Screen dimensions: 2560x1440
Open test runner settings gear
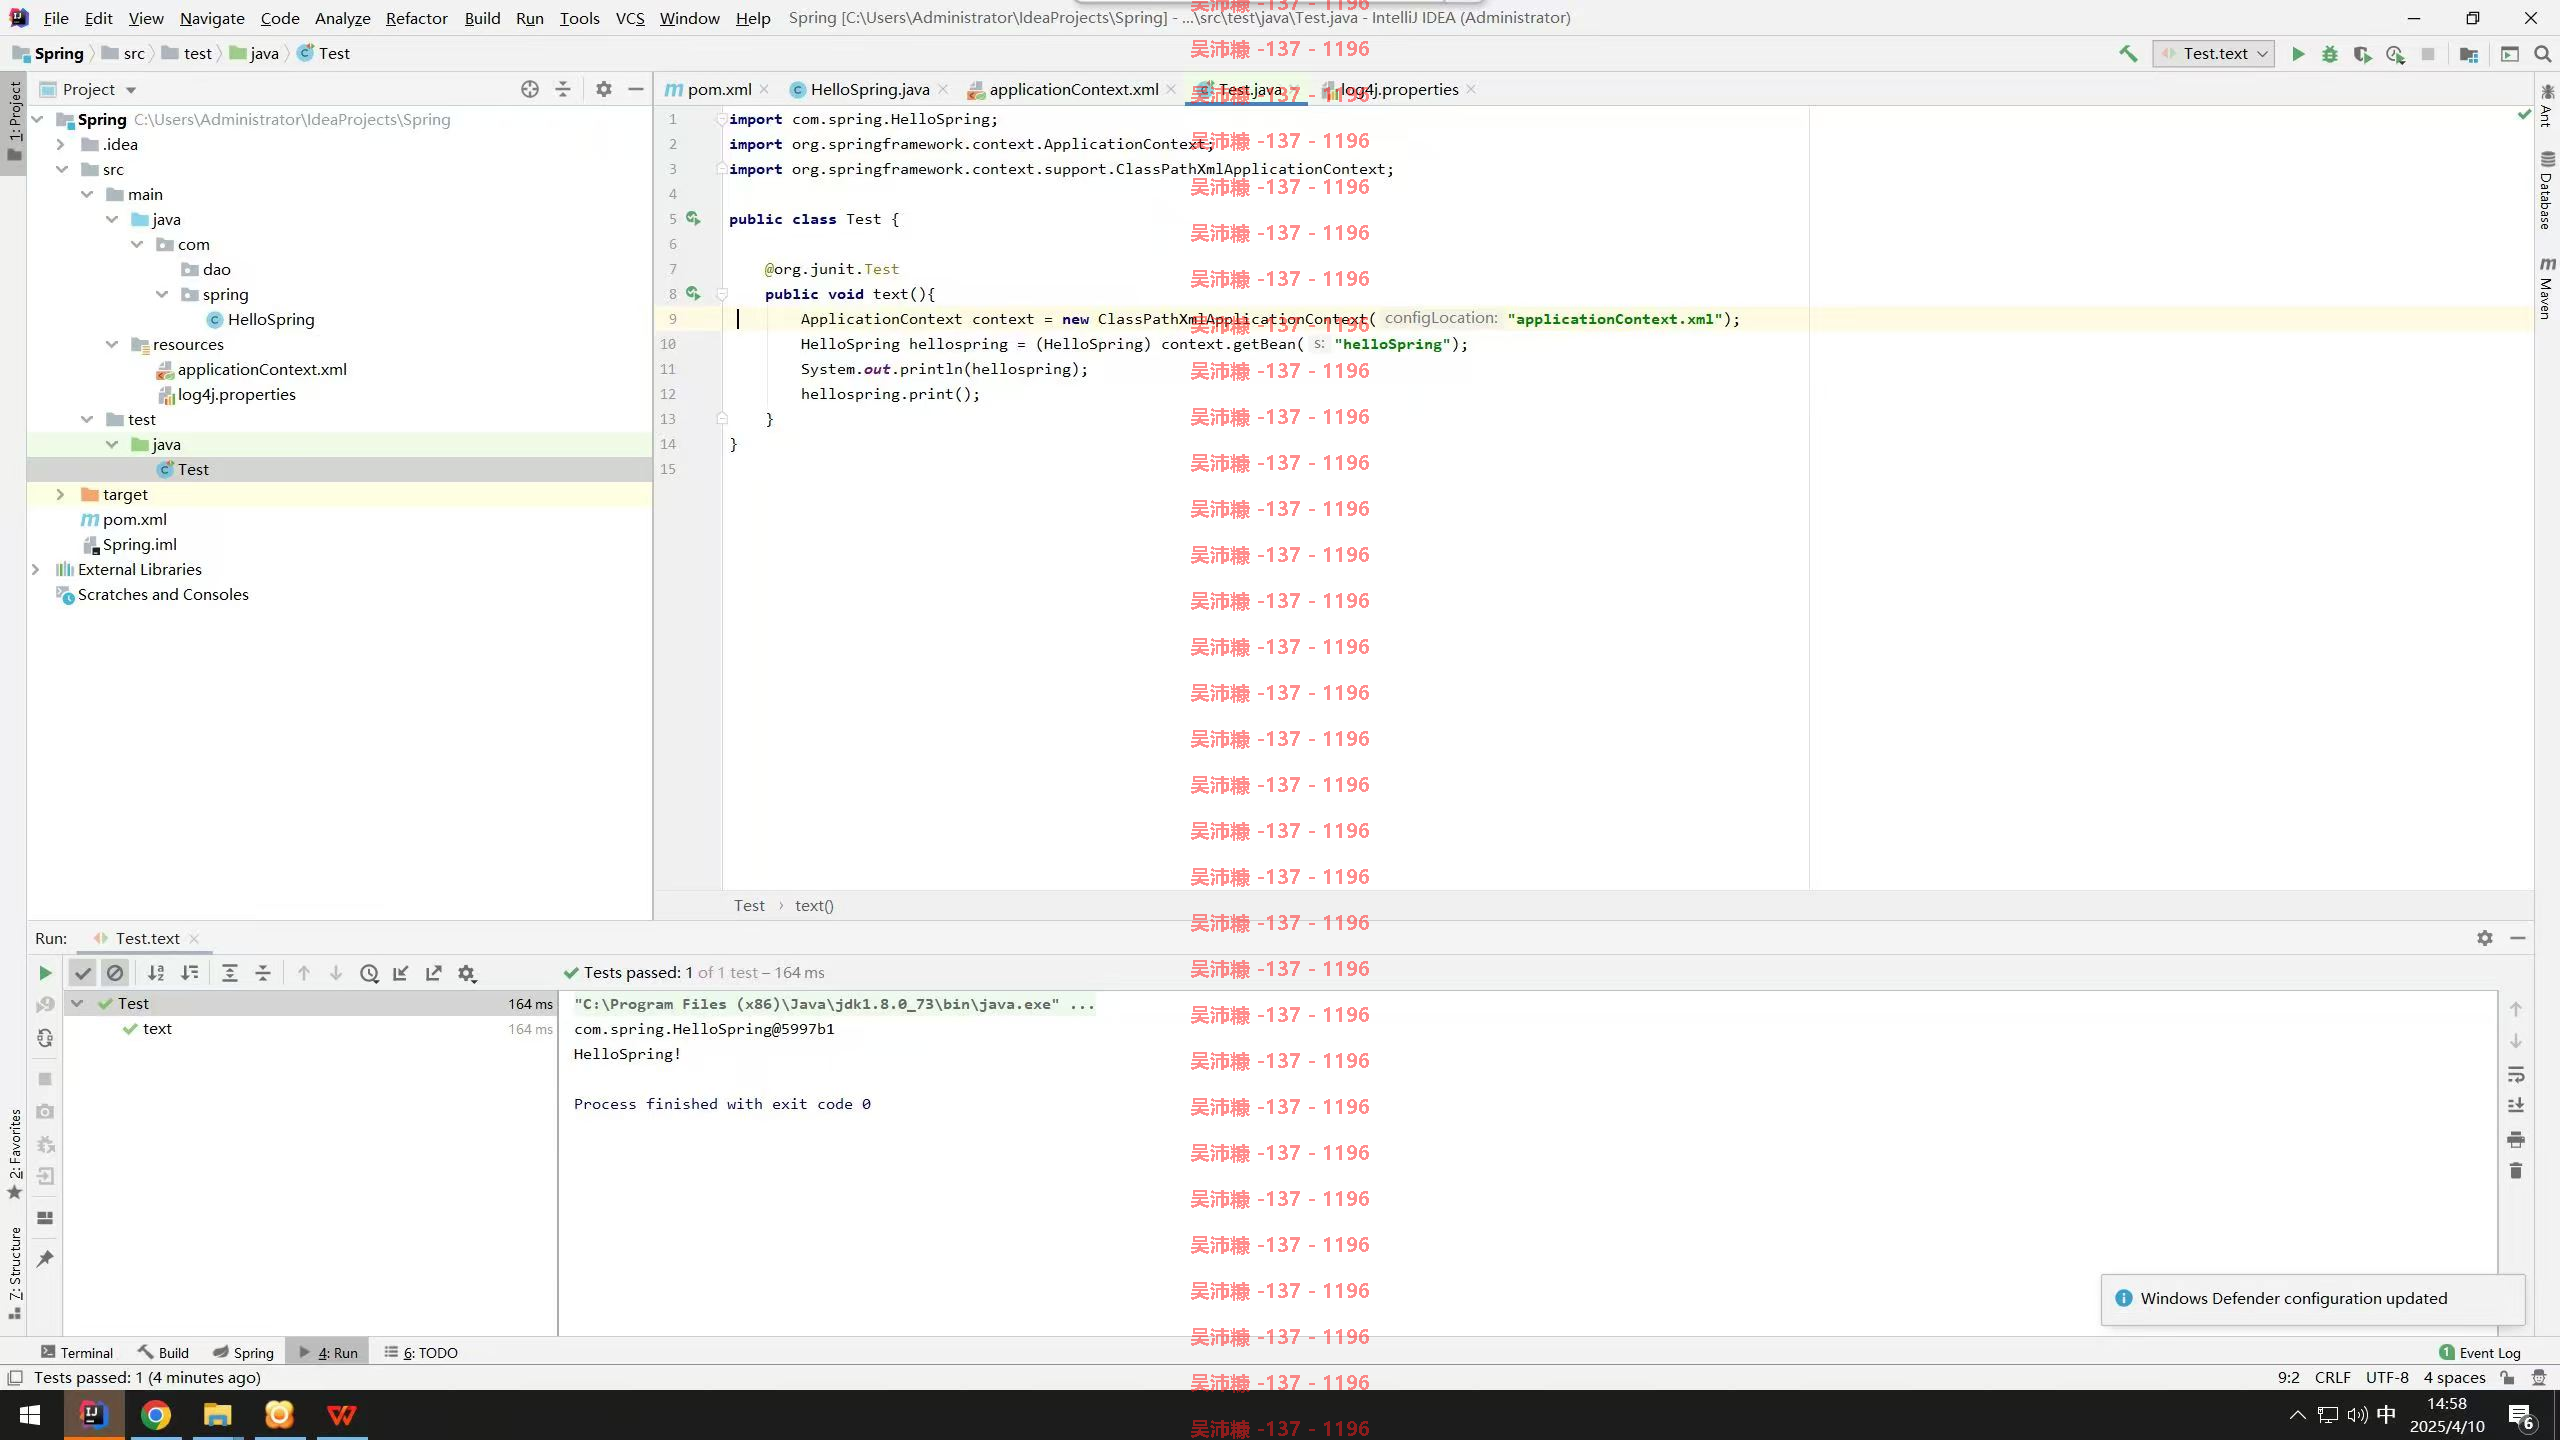[x=467, y=973]
